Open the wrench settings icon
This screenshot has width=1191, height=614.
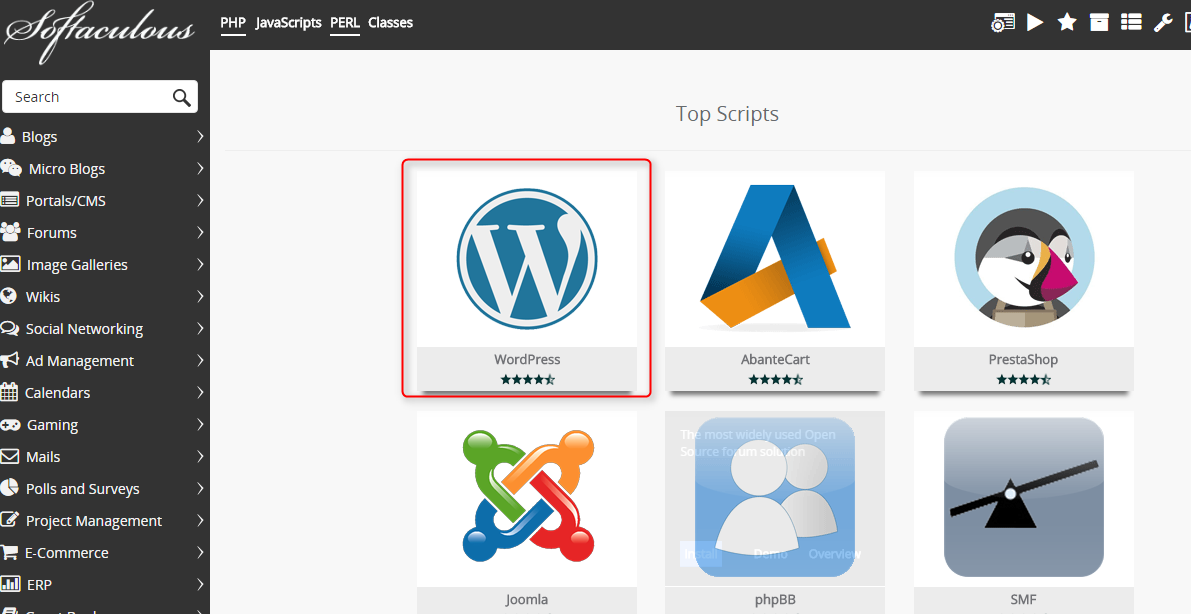(x=1163, y=22)
